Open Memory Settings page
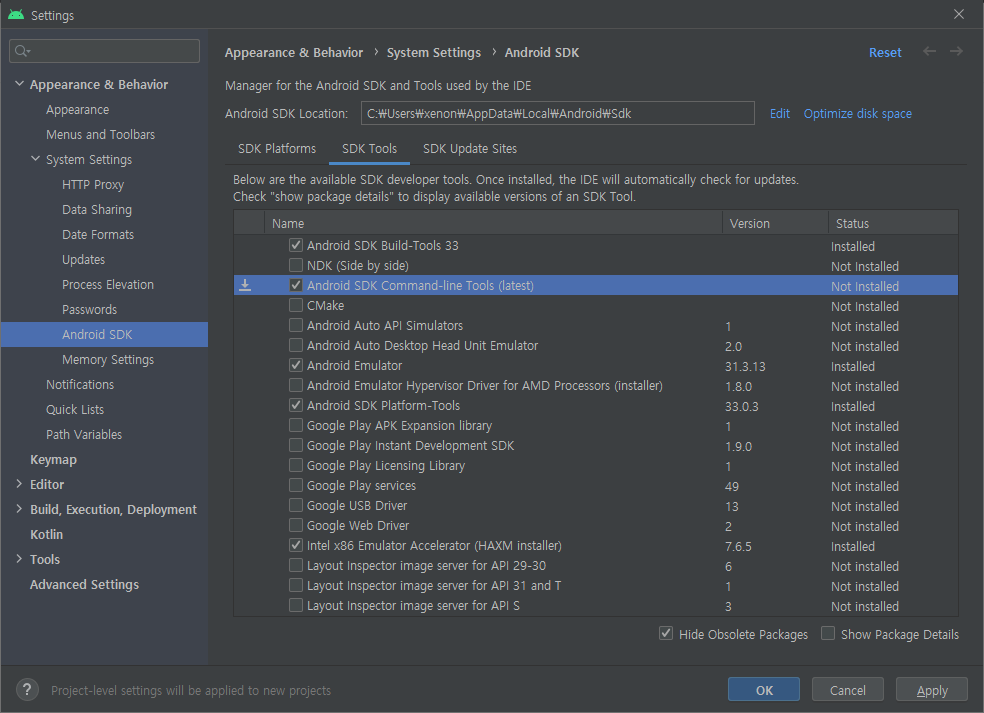 click(x=108, y=360)
